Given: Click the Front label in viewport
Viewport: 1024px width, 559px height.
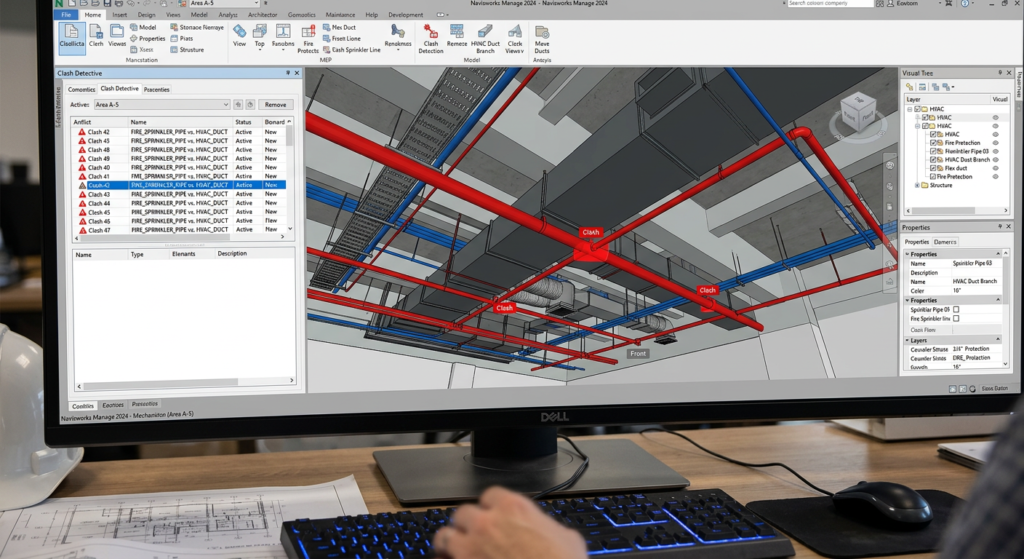Looking at the screenshot, I should click(x=638, y=353).
